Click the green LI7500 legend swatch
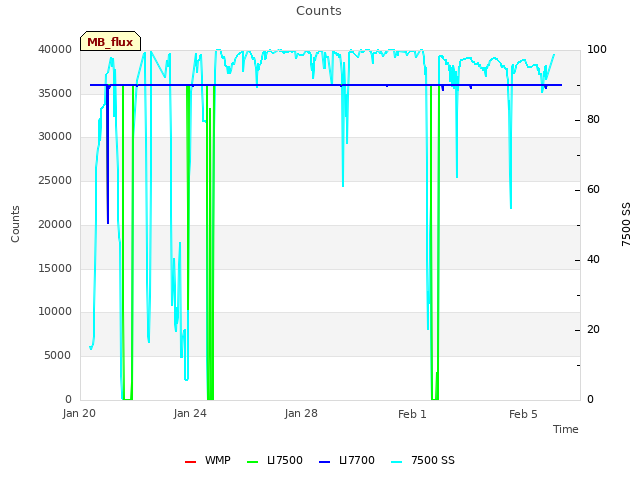Image resolution: width=640 pixels, height=480 pixels. [253, 462]
